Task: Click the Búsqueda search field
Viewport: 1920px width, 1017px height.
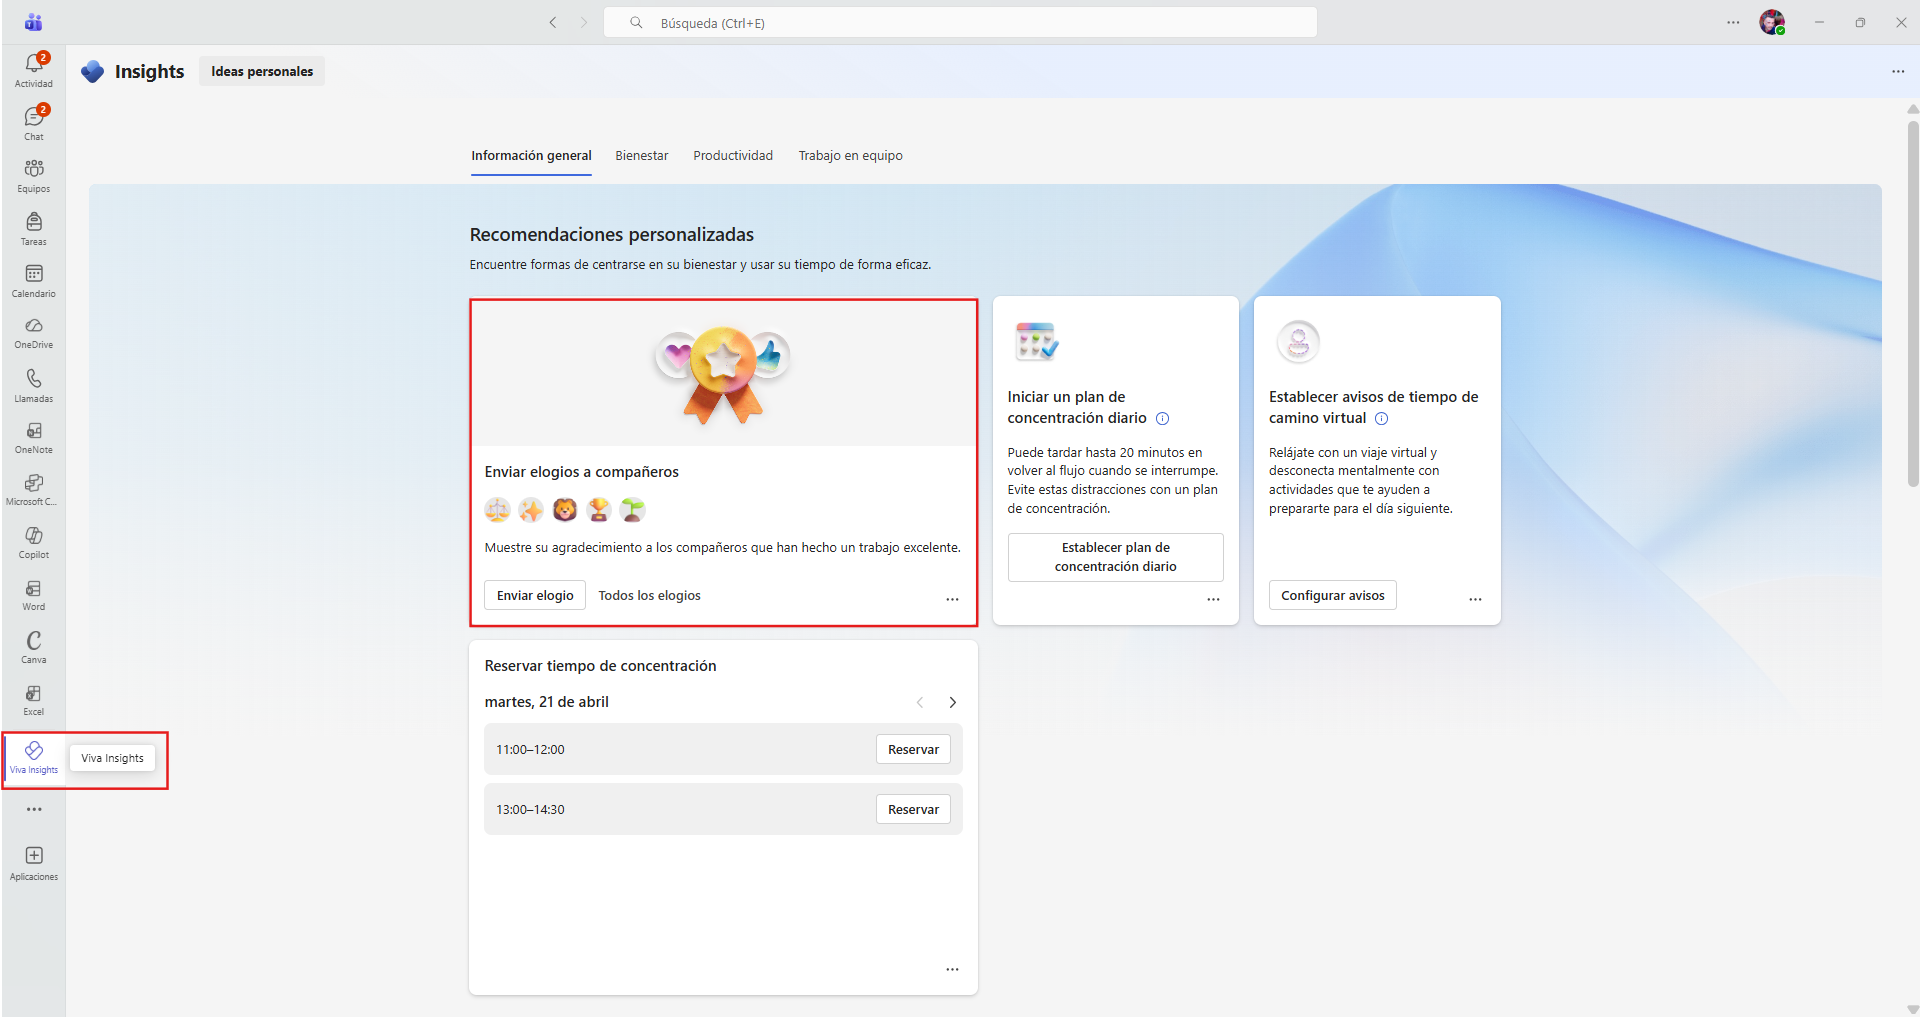Action: [960, 22]
